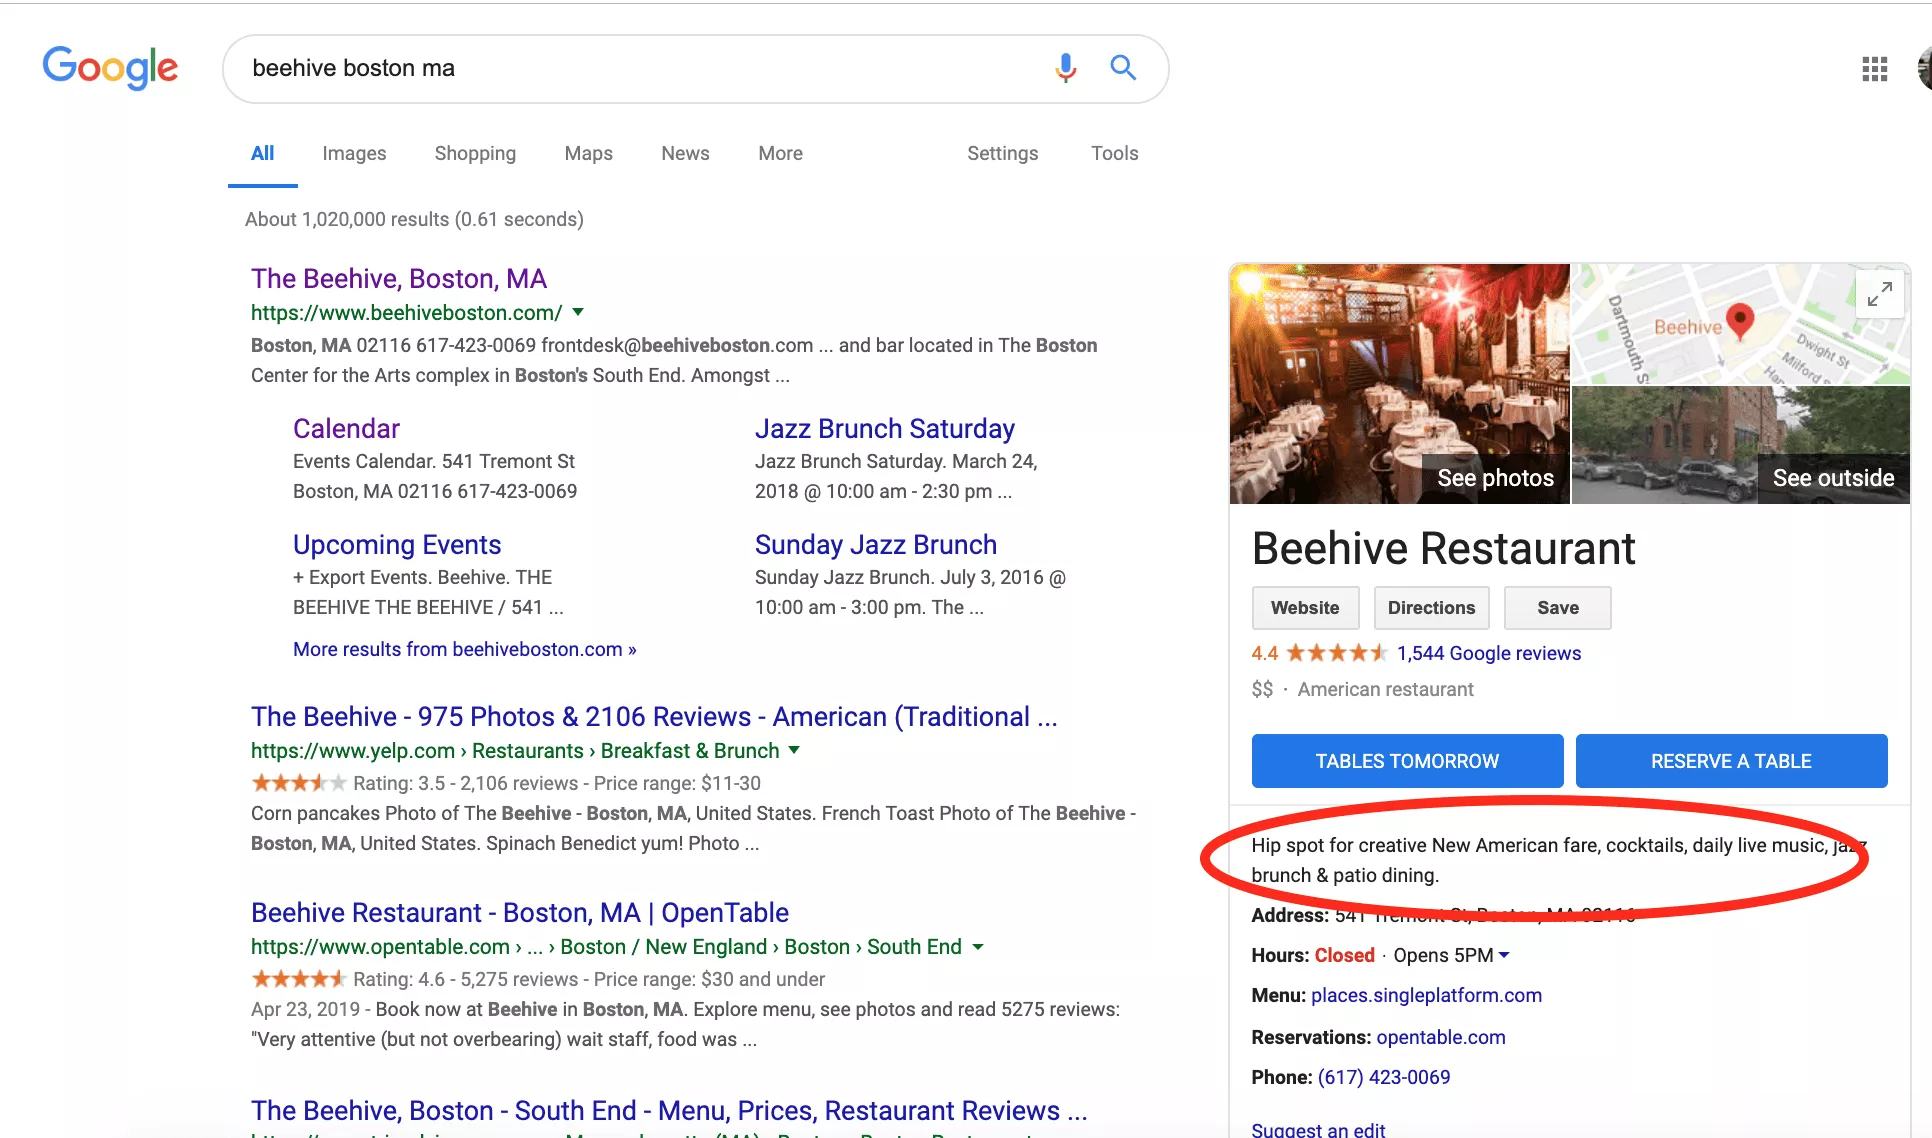Expand the hours dropdown next to Opens 5PM

(1504, 955)
